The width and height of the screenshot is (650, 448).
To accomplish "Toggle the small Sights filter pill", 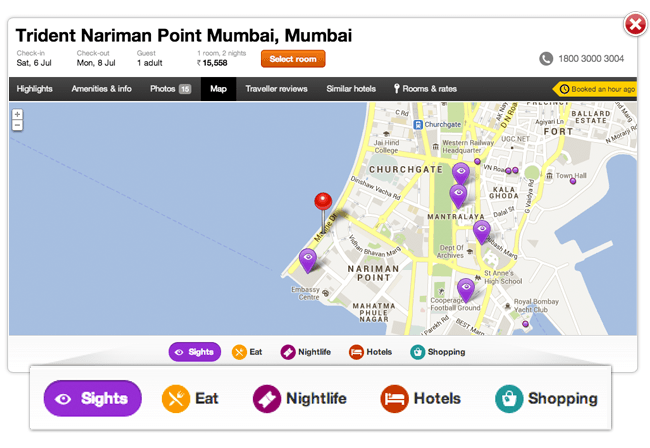I will (x=194, y=352).
